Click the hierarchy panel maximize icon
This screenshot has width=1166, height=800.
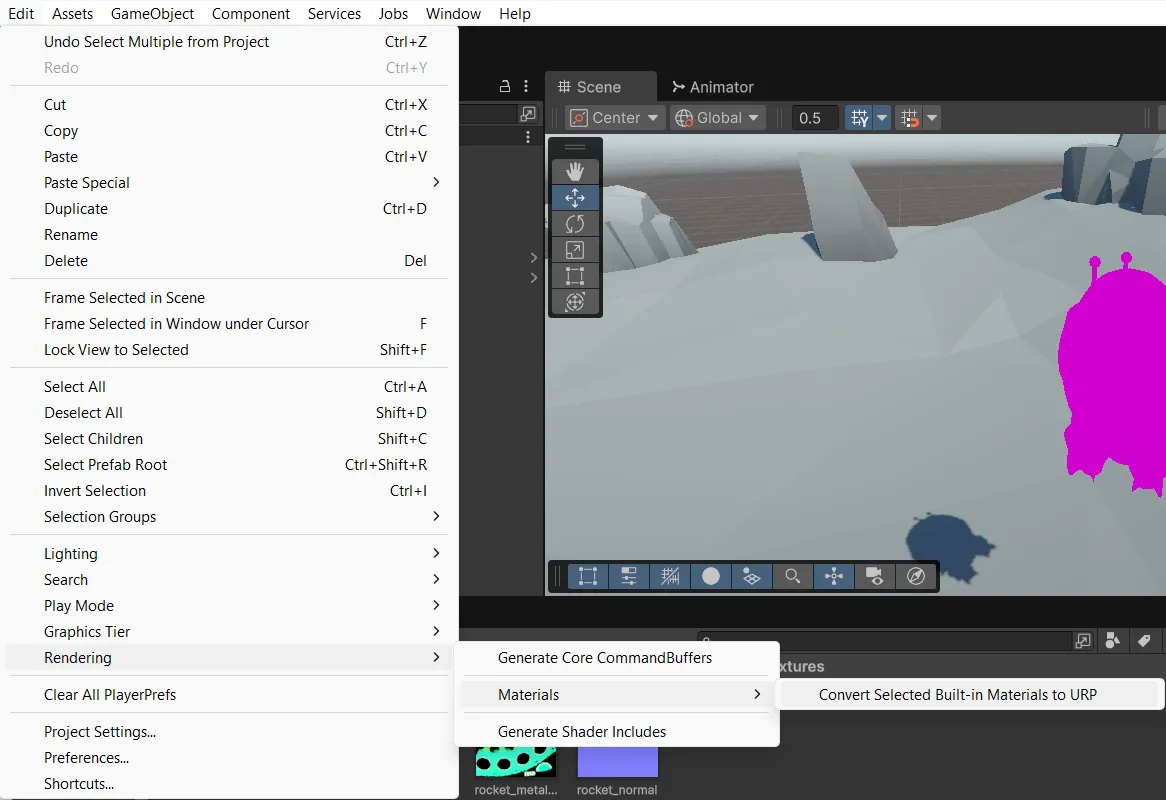528,114
